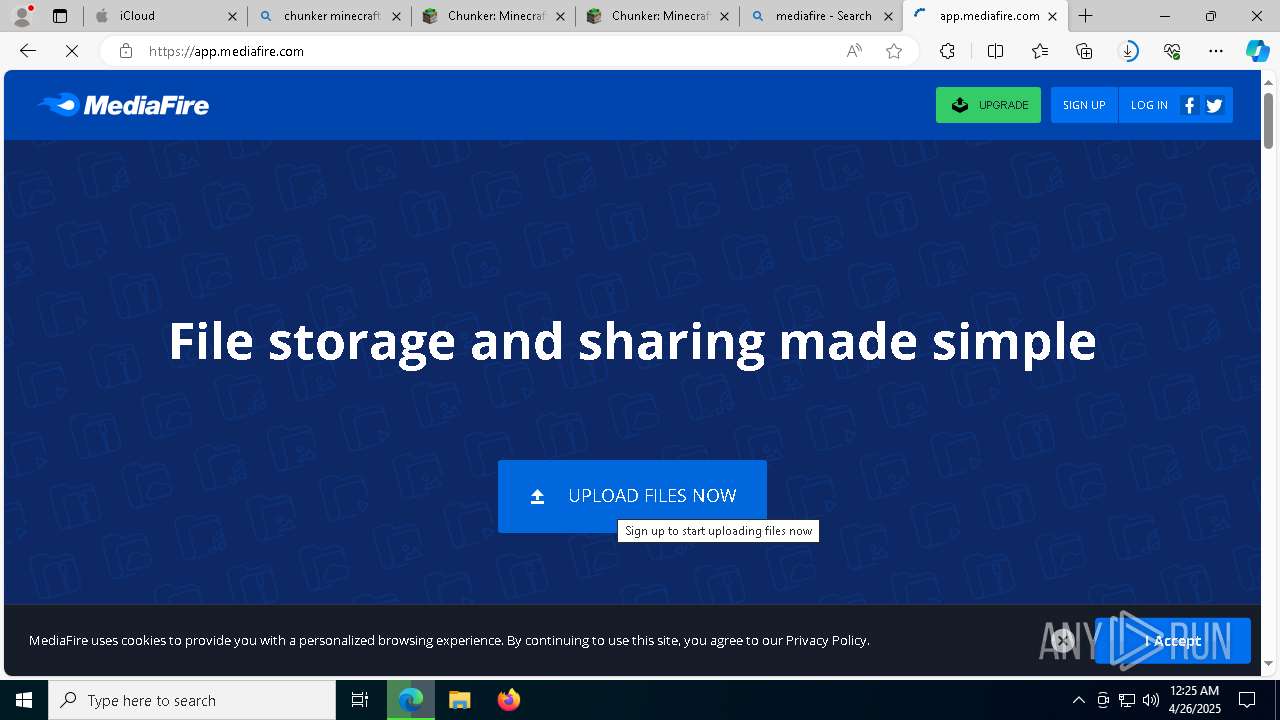Open the MediaFire logo home link
1280x720 pixels.
[123, 105]
